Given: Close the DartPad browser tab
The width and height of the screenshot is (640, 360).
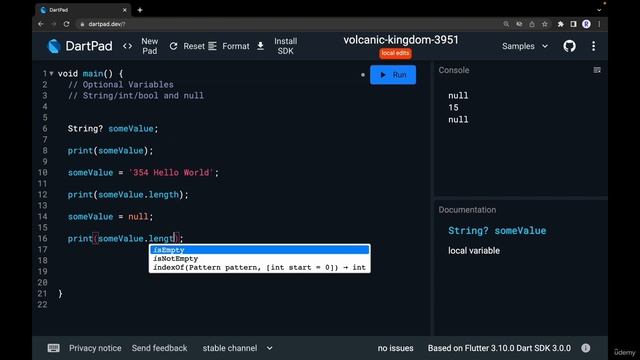Looking at the screenshot, I should [x=124, y=10].
